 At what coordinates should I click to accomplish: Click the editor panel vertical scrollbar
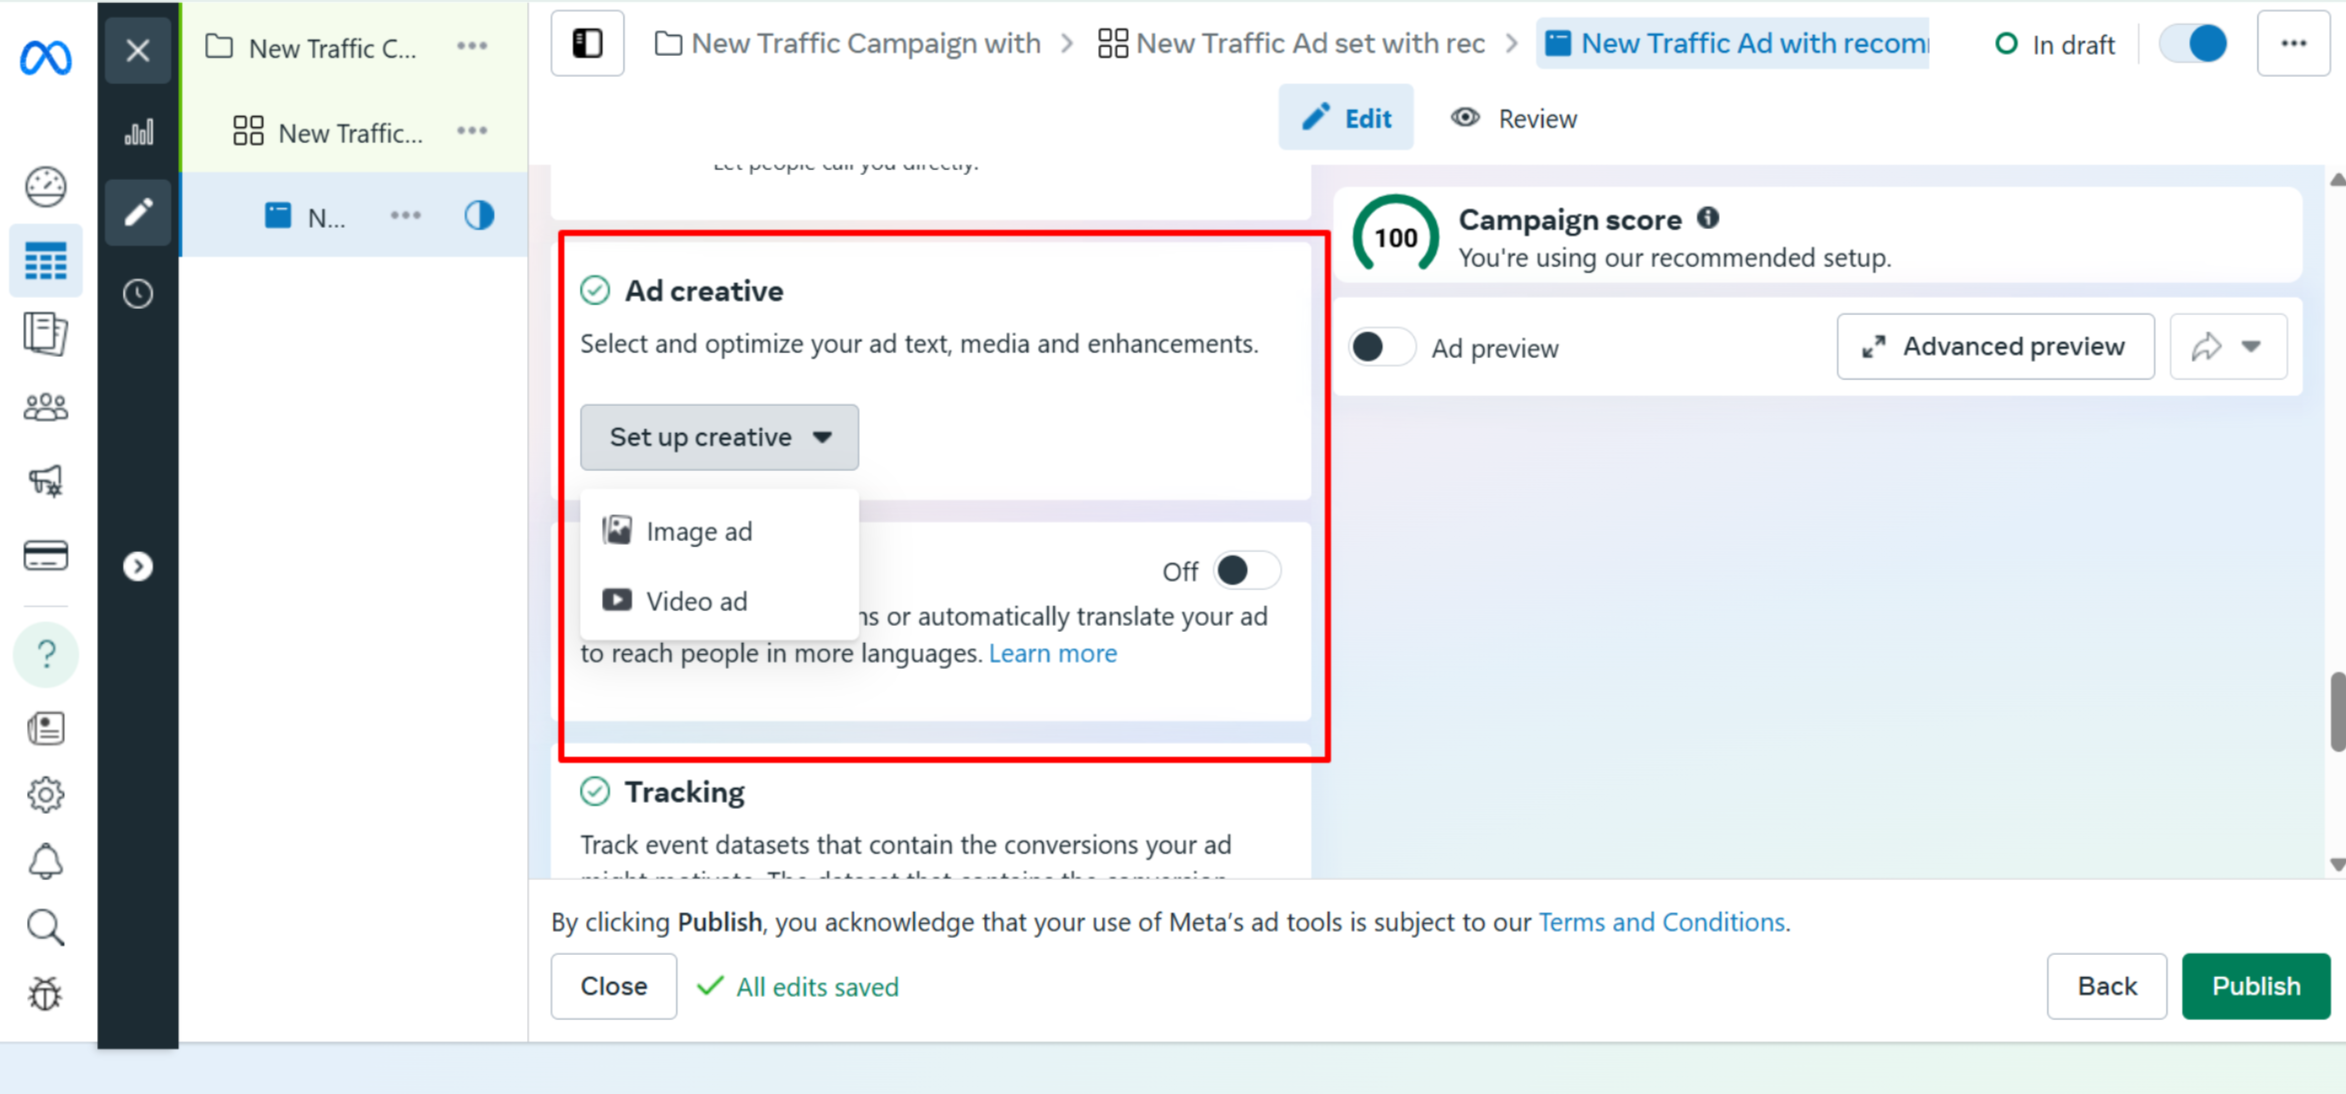(x=2337, y=710)
